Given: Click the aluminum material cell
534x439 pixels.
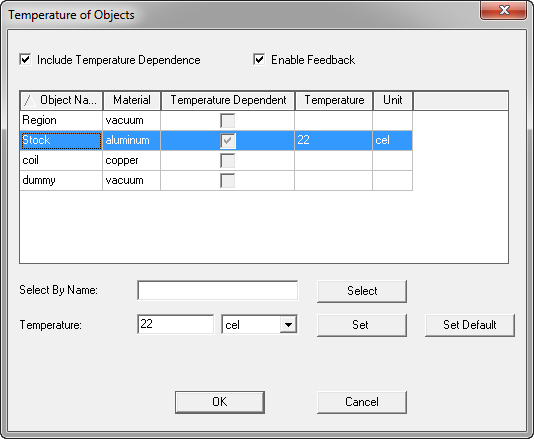Looking at the screenshot, I should (131, 140).
